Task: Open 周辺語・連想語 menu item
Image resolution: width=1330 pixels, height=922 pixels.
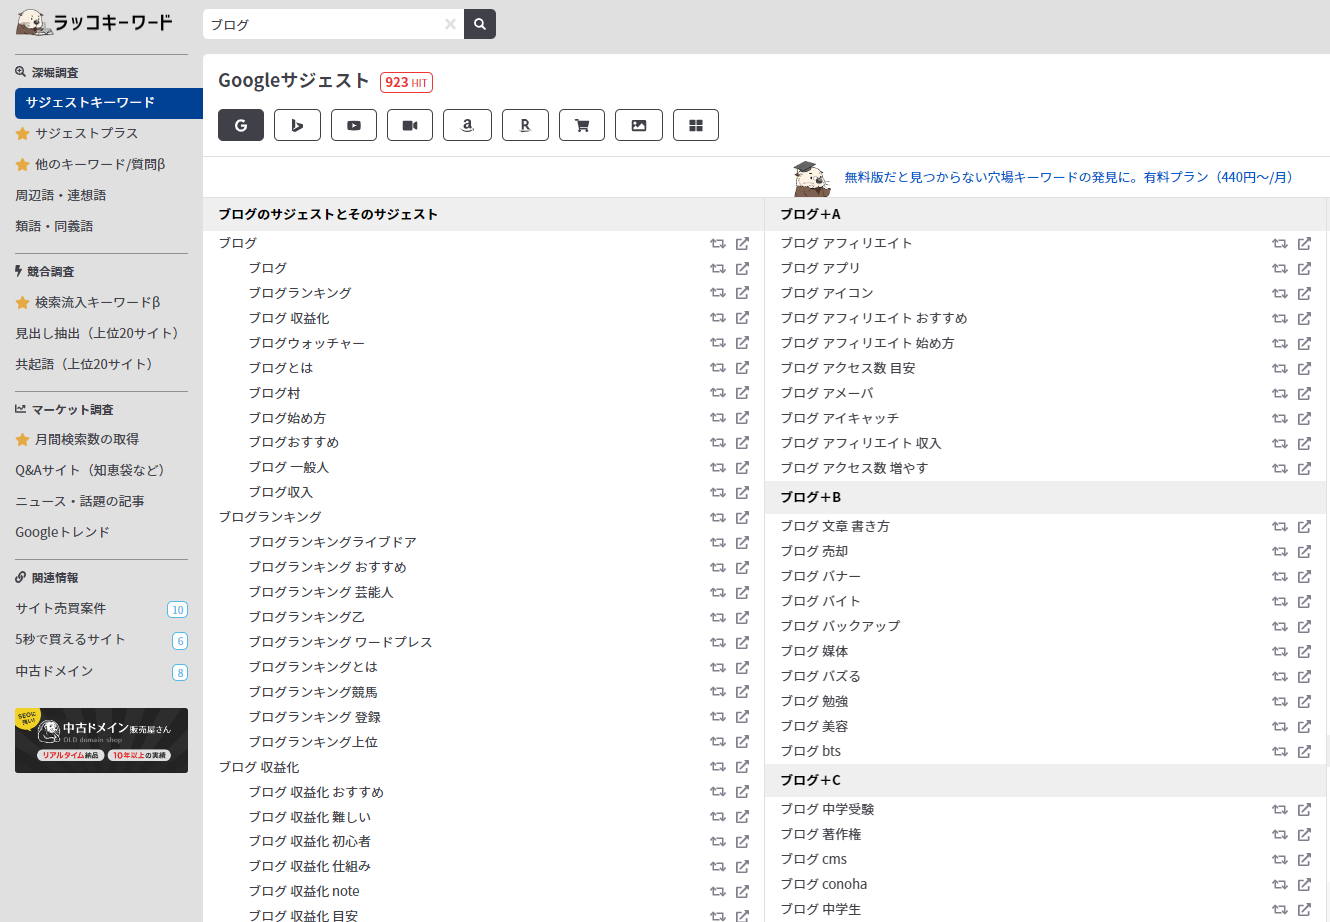Action: (61, 195)
